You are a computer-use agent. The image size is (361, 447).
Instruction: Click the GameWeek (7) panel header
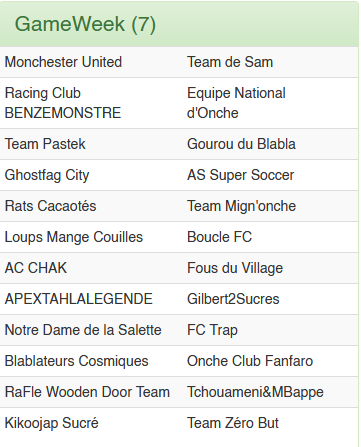[179, 24]
